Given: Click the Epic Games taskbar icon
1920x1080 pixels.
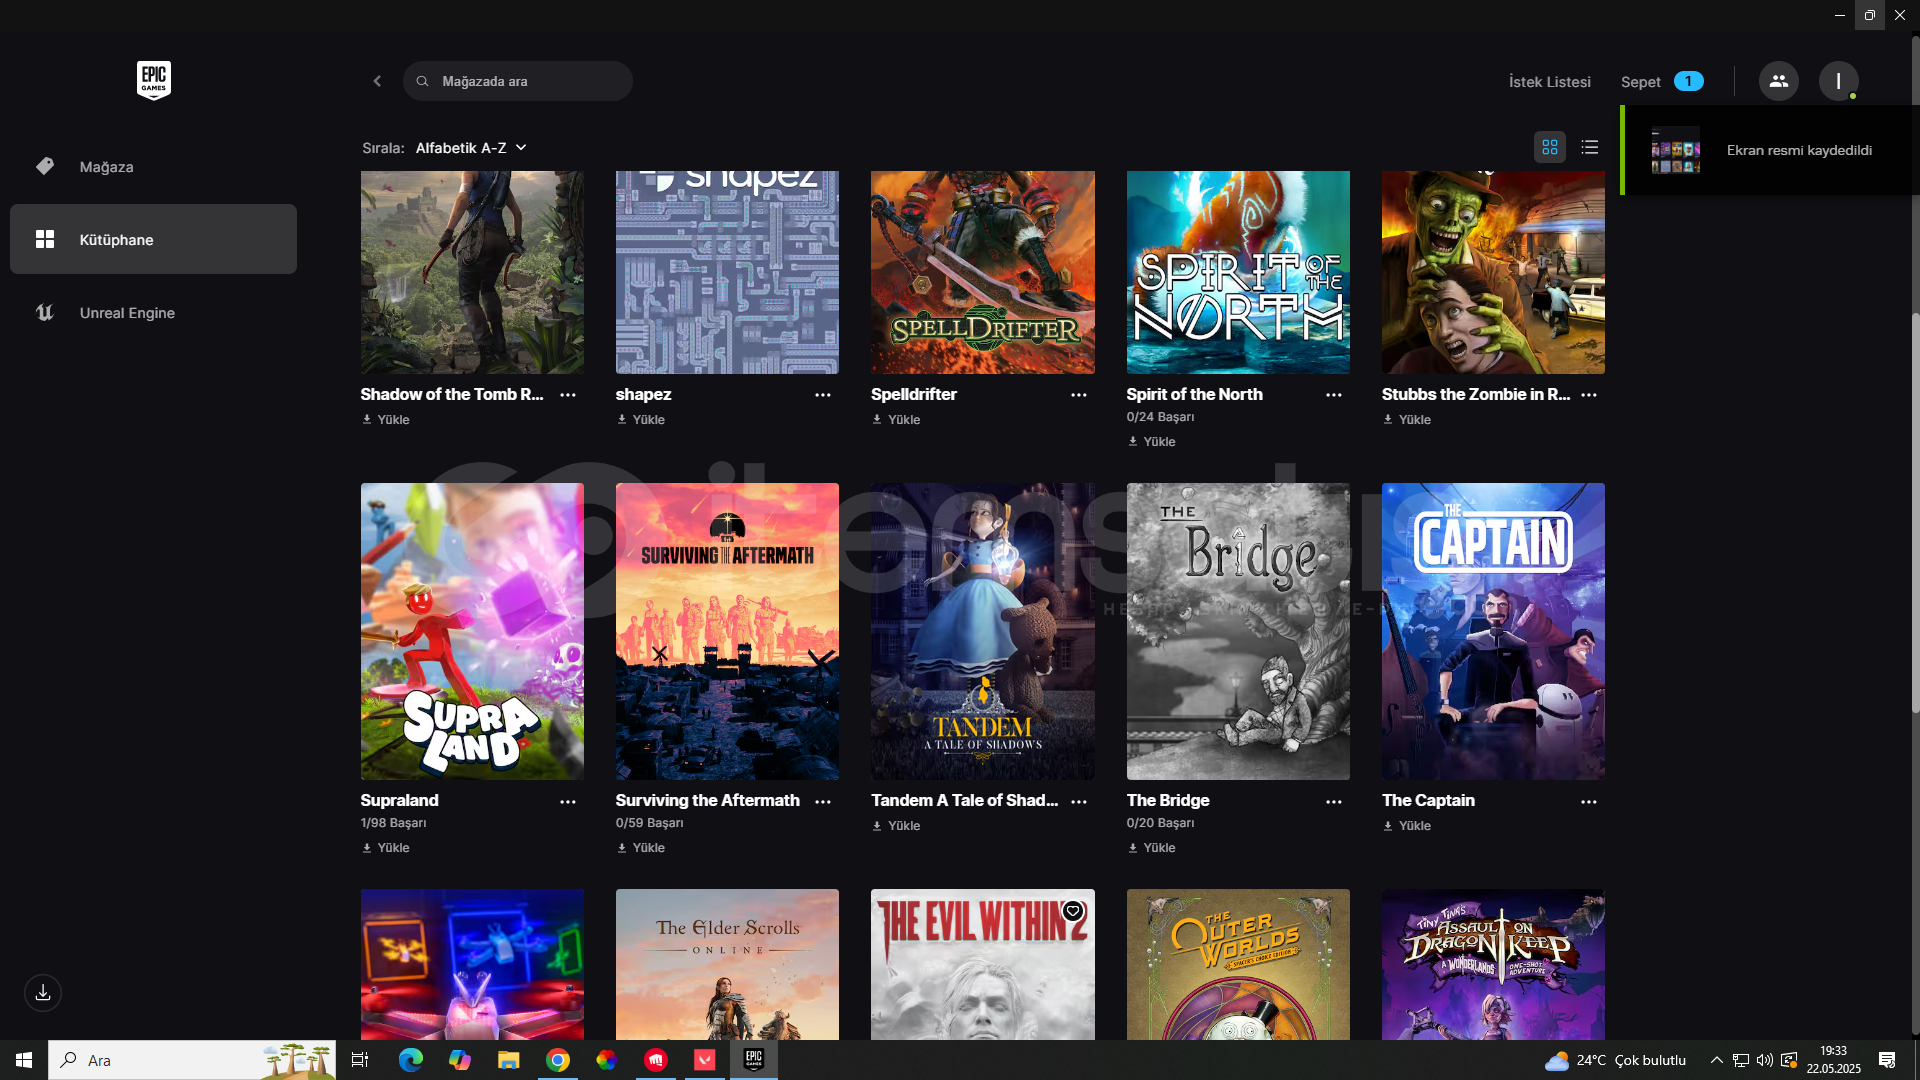Looking at the screenshot, I should (754, 1060).
